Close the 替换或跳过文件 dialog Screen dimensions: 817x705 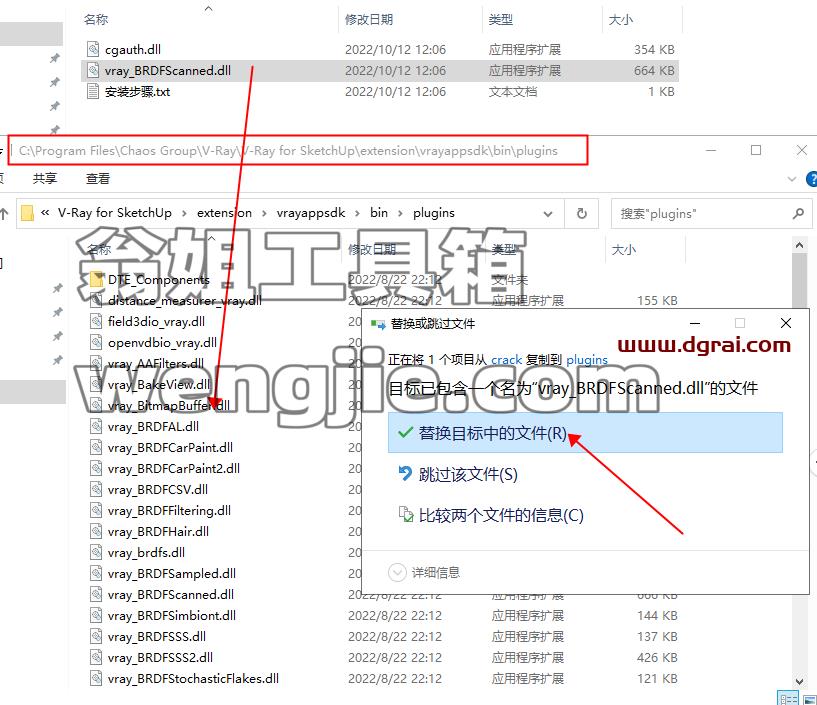tap(786, 323)
